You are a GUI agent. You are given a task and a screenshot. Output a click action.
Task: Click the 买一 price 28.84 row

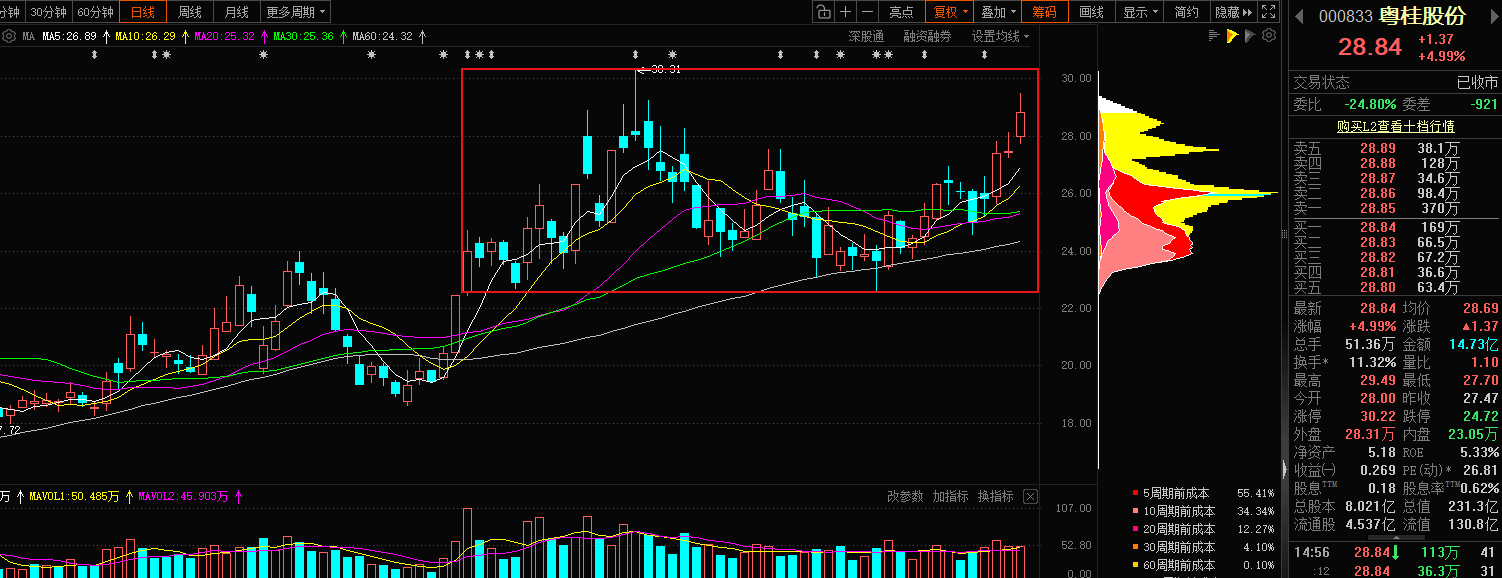(x=1395, y=227)
